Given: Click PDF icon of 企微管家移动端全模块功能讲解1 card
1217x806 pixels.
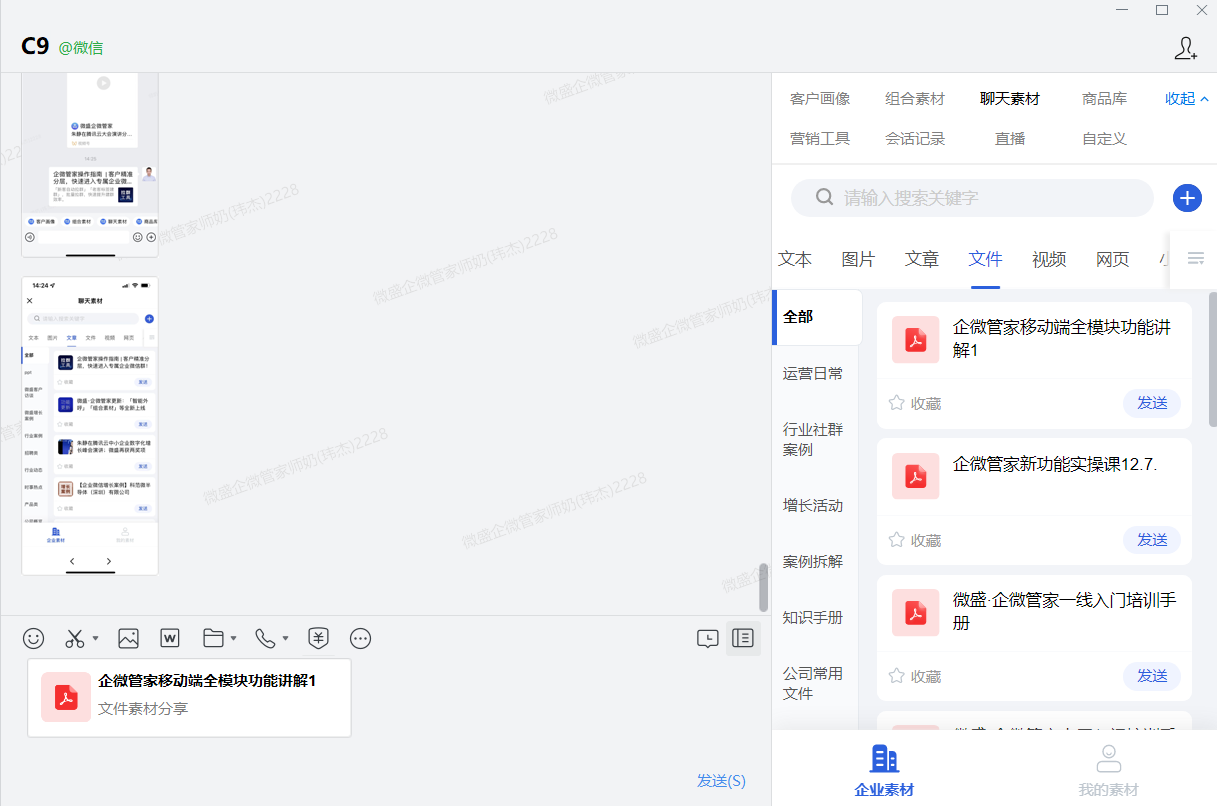Looking at the screenshot, I should pos(916,340).
